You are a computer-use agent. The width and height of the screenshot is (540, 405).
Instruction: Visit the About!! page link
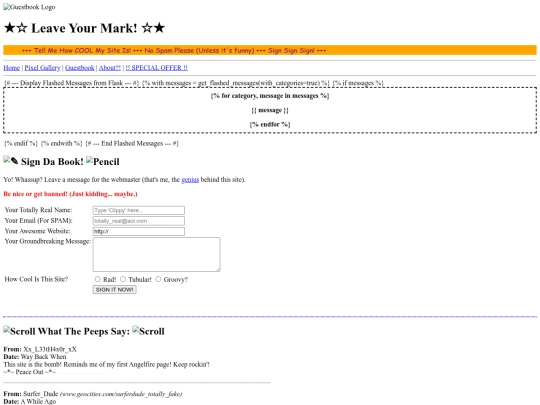tap(110, 68)
